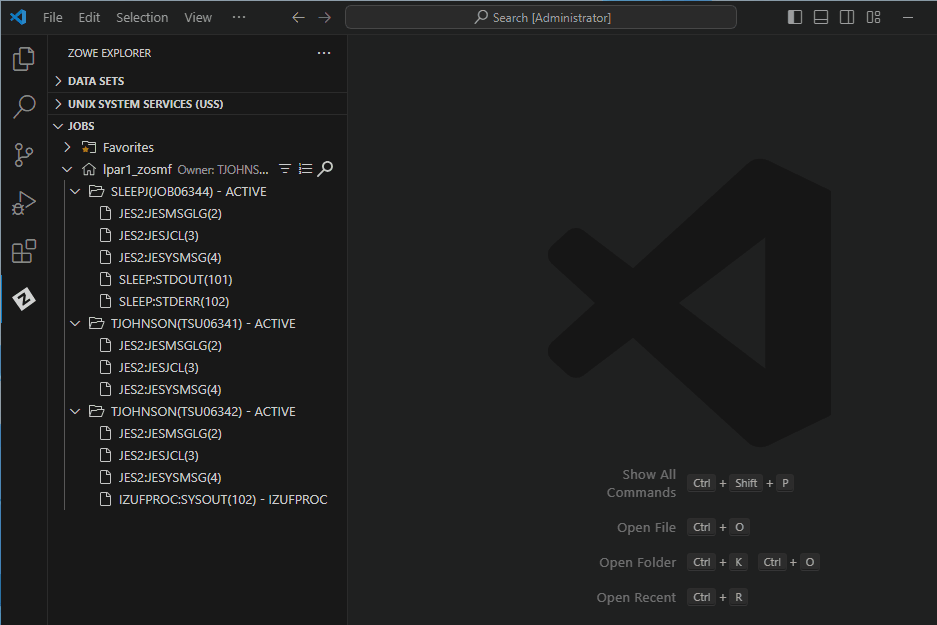Open the Selection menu
This screenshot has width=937, height=625.
(142, 17)
